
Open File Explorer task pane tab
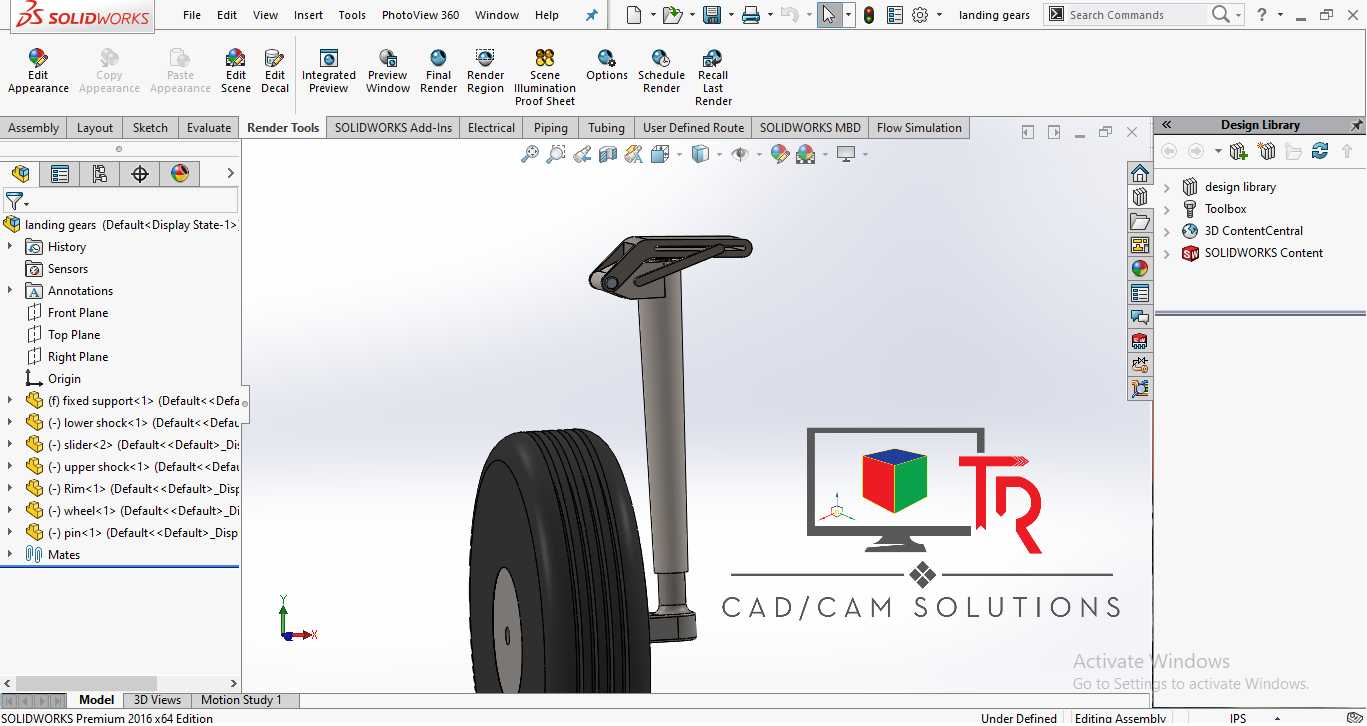tap(1140, 221)
